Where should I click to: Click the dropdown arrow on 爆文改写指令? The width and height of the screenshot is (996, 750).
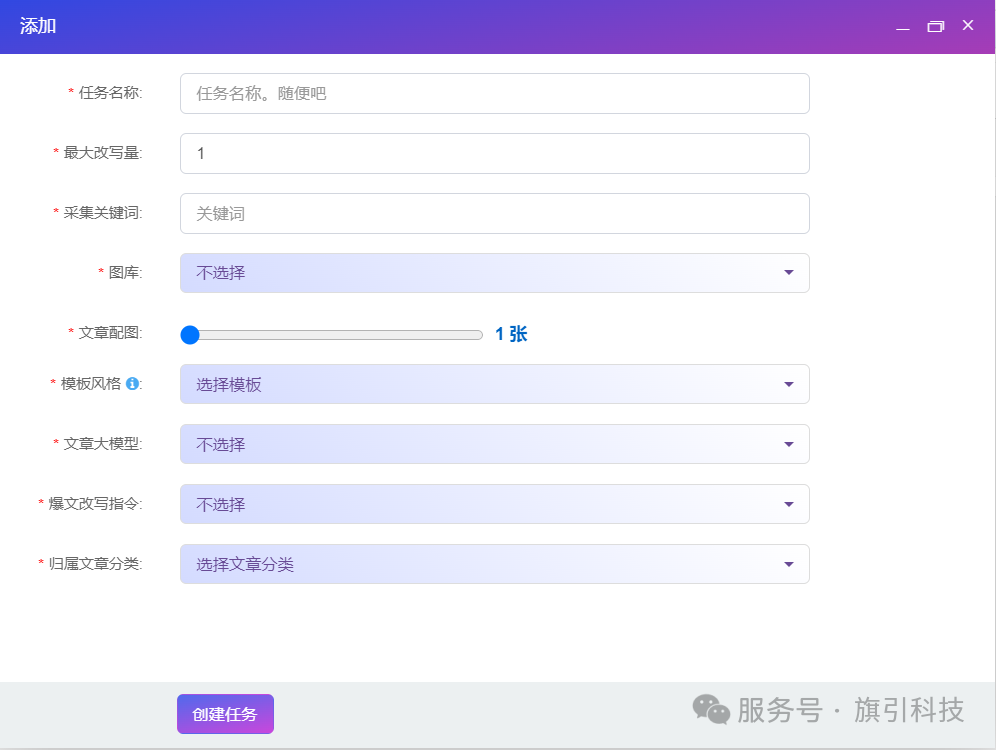pyautogui.click(x=789, y=504)
